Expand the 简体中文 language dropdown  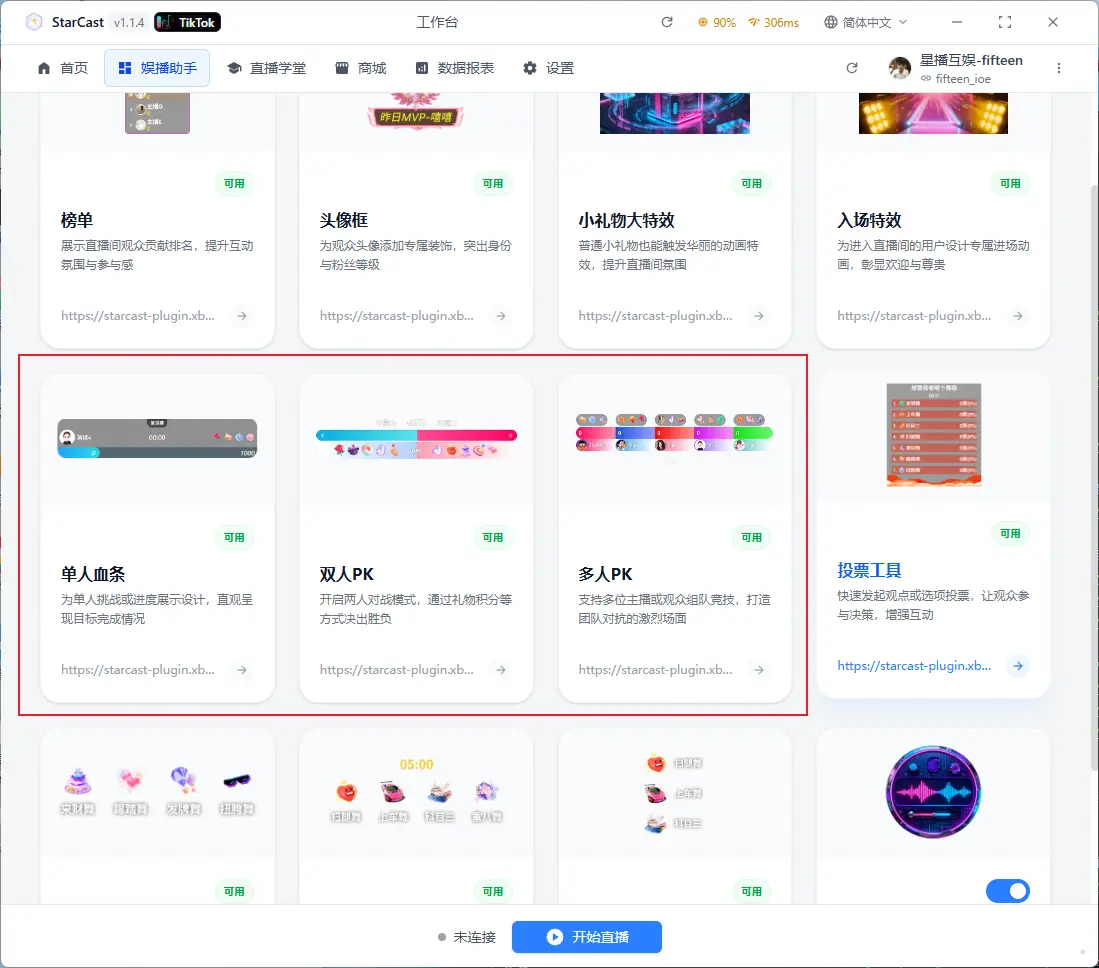coord(865,22)
